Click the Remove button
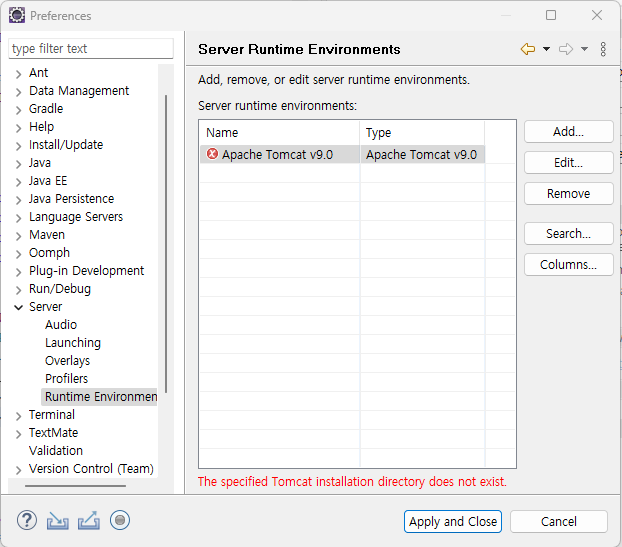 (x=568, y=194)
